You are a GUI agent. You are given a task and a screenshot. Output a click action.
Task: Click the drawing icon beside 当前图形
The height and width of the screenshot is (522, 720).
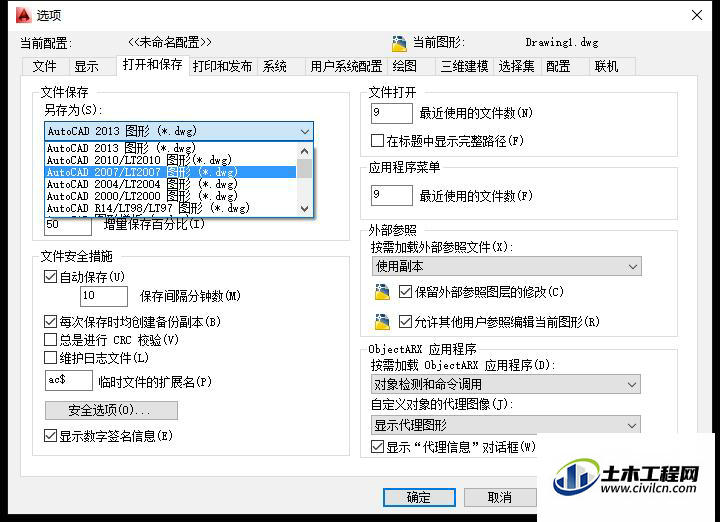[x=399, y=43]
